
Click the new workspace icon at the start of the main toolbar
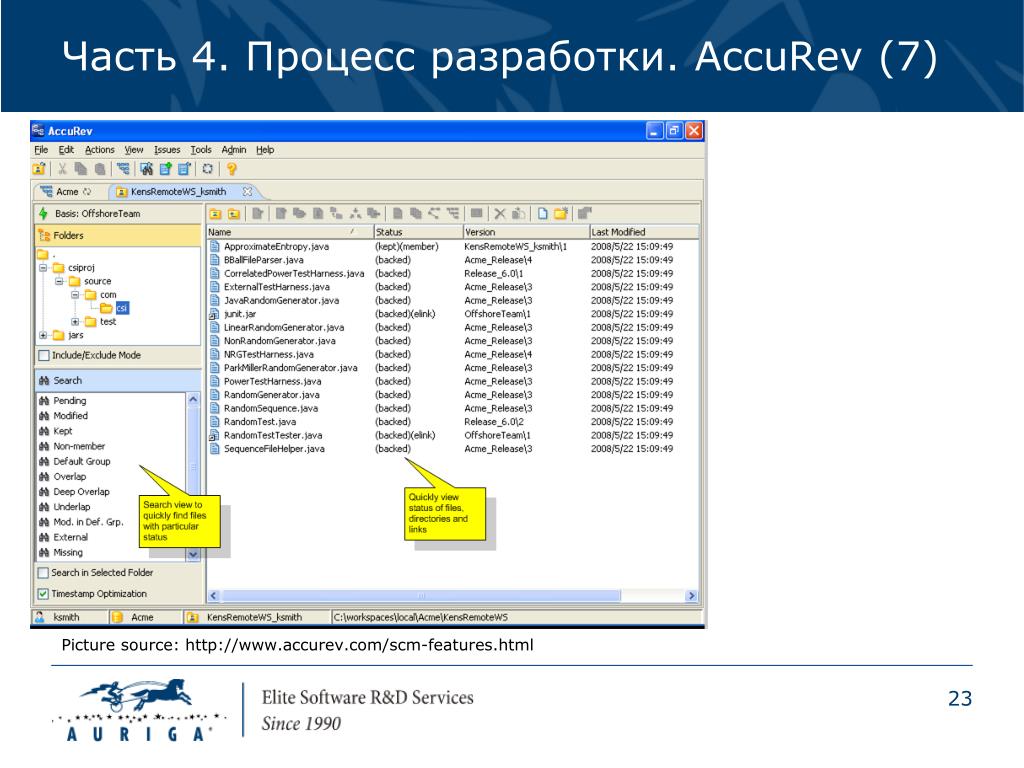pyautogui.click(x=39, y=169)
